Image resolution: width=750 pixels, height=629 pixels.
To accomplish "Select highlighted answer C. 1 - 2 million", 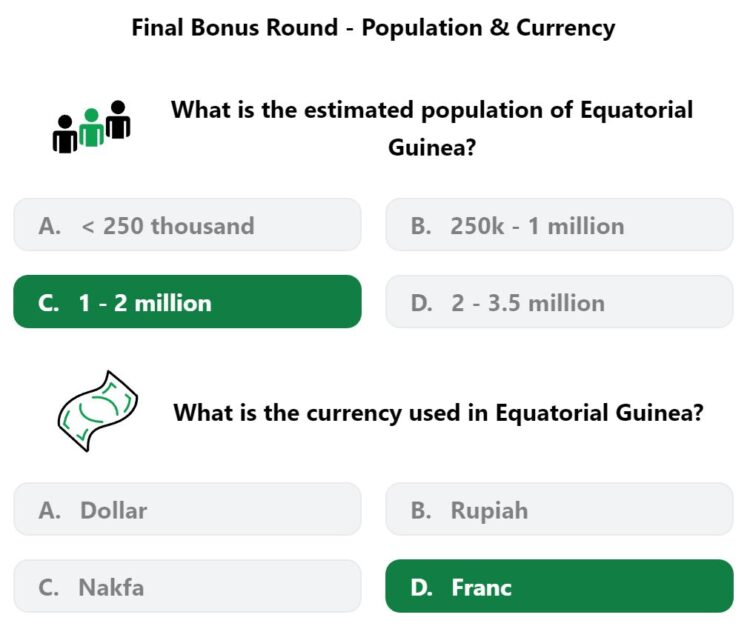I will [x=188, y=302].
